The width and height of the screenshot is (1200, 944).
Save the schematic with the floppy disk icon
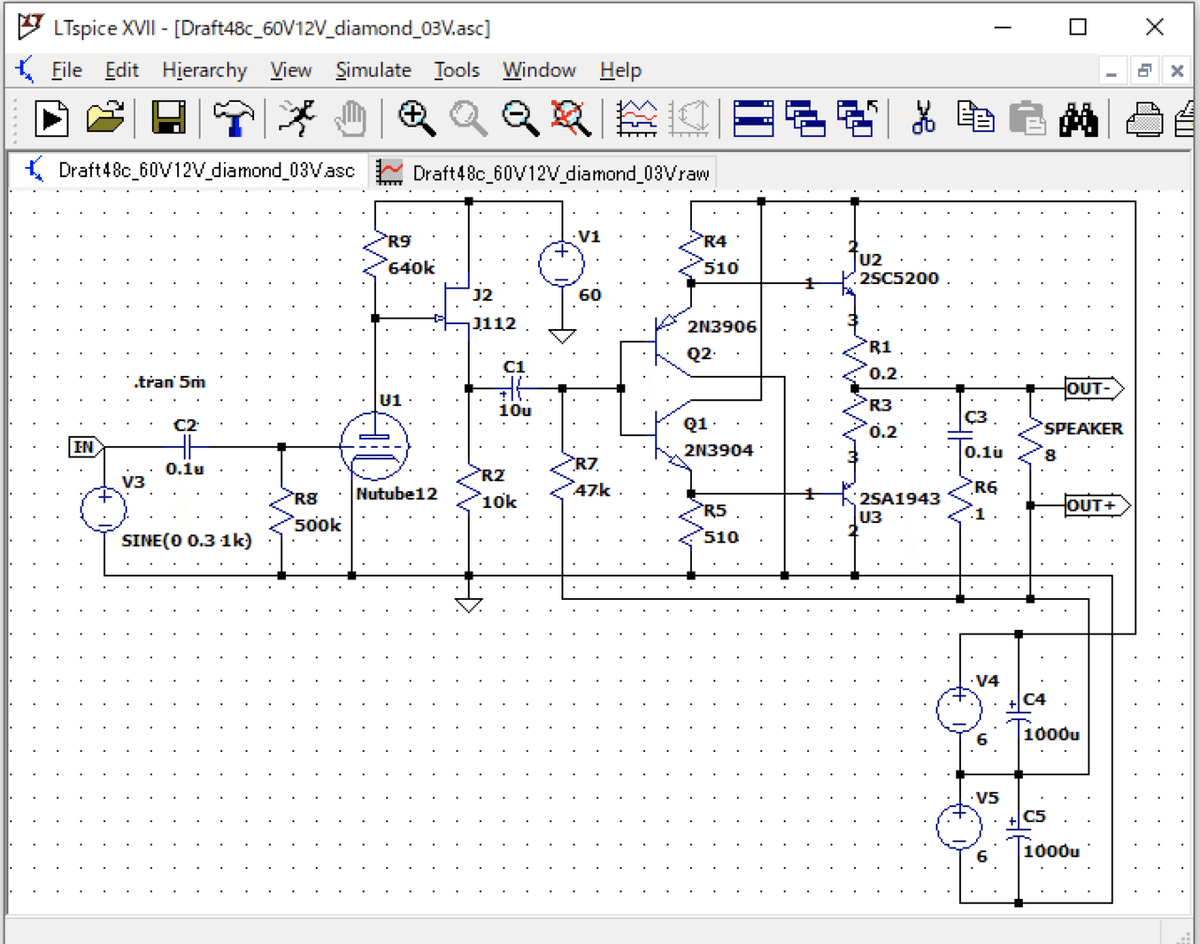click(x=169, y=119)
